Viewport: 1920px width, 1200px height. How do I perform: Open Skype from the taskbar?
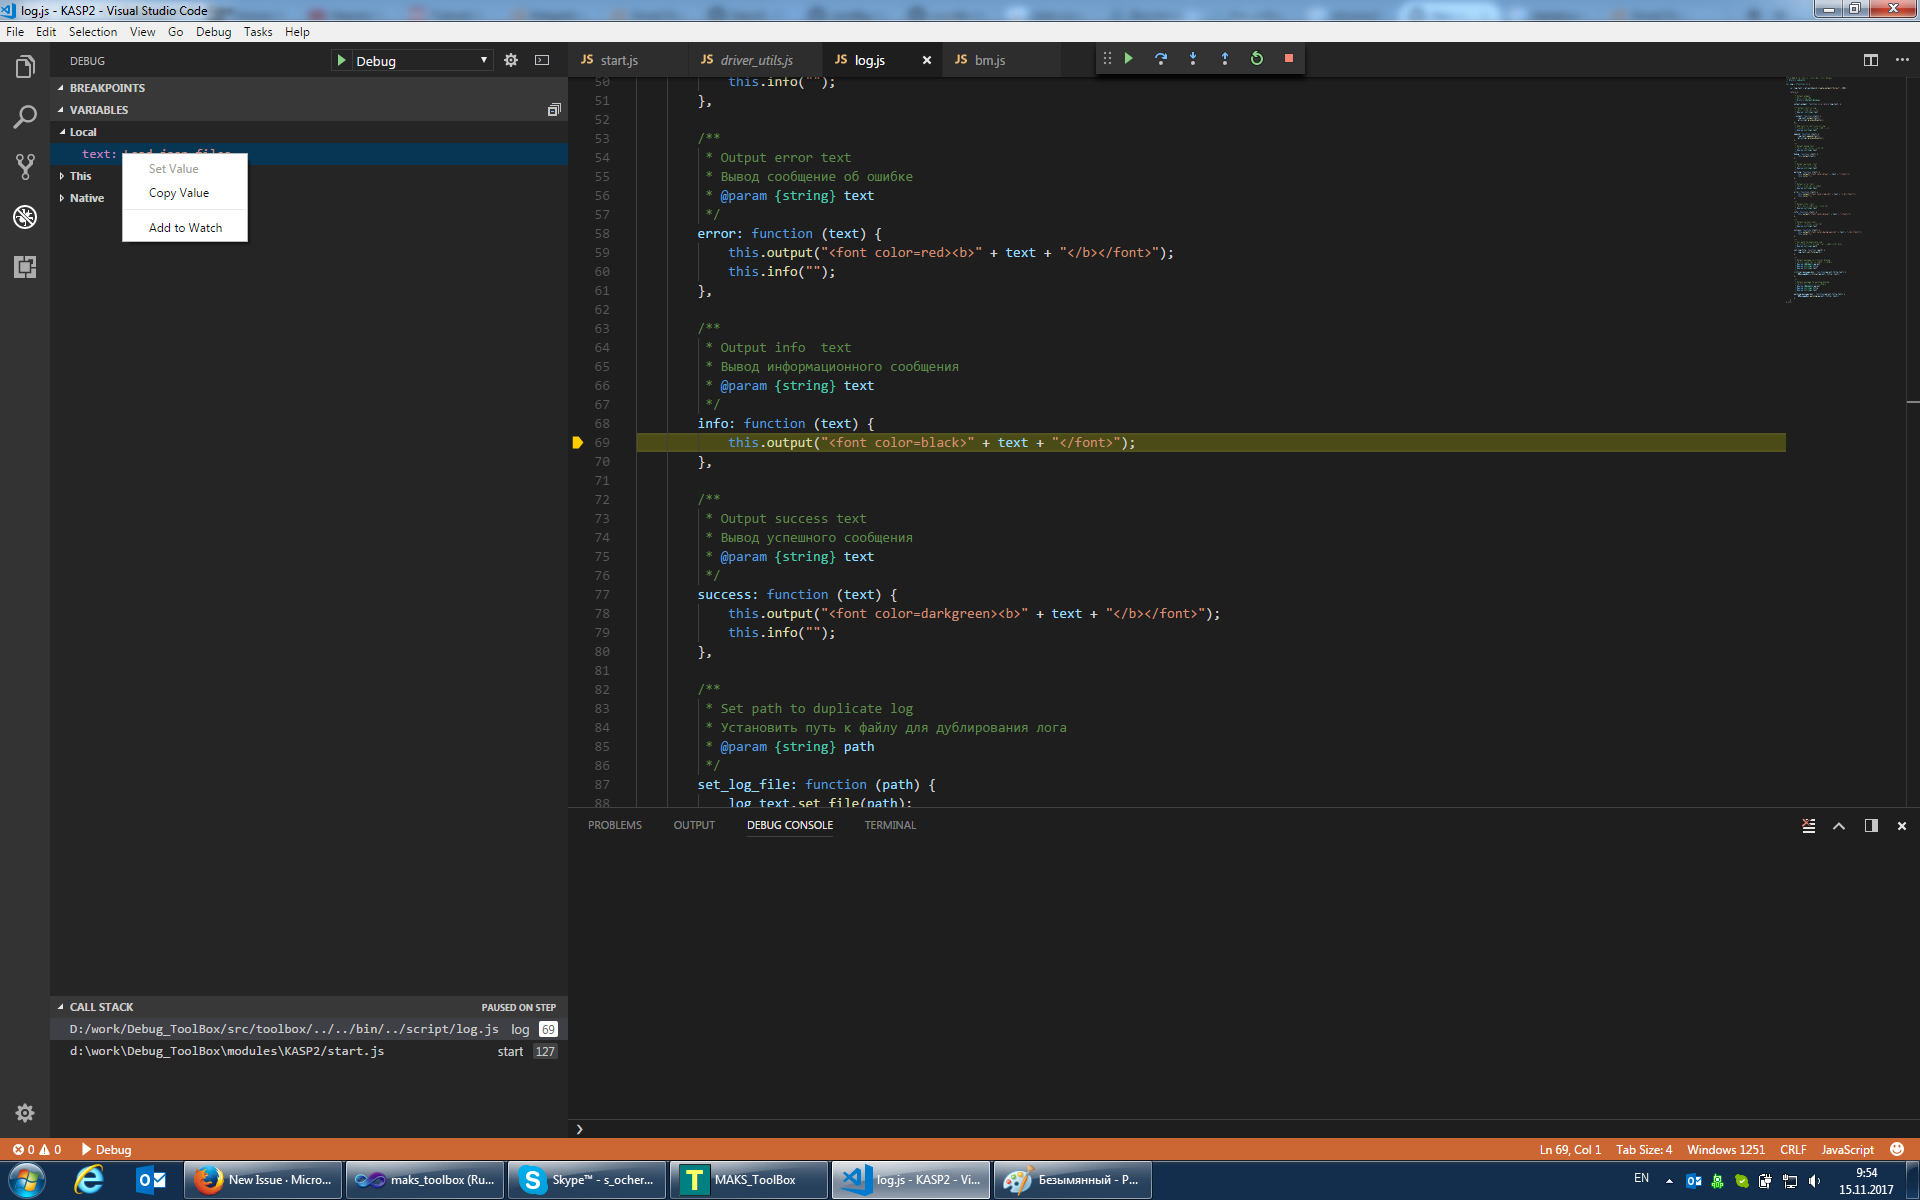586,1180
